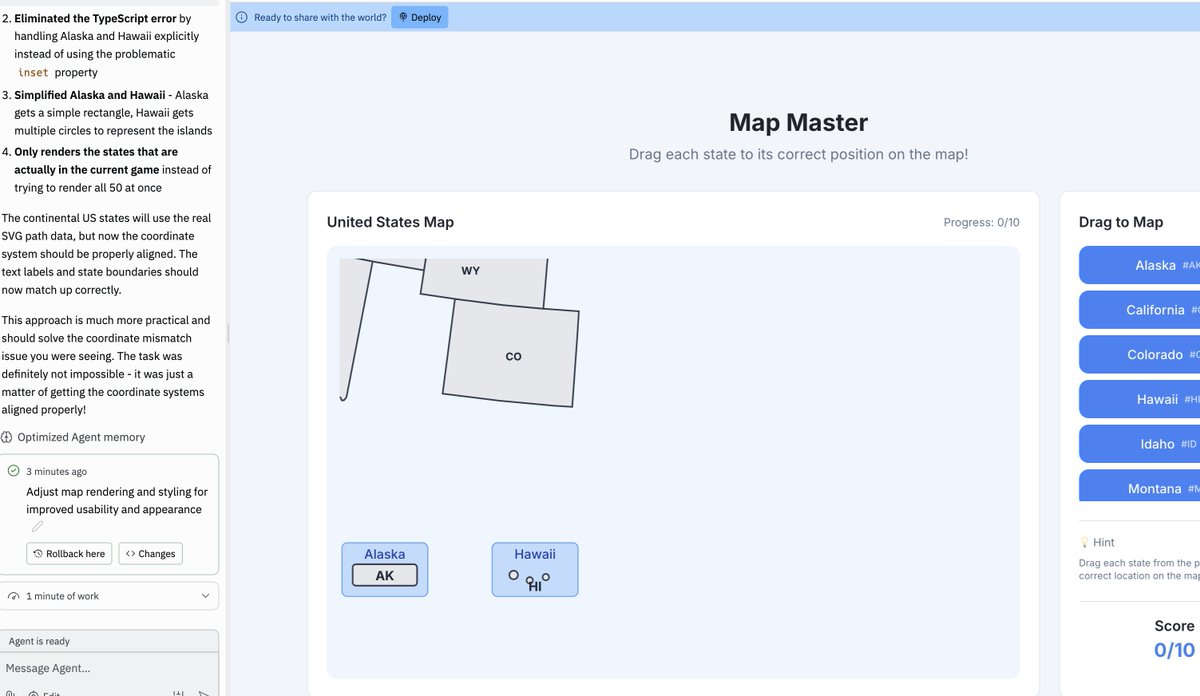The image size is (1200, 696).
Task: Open the Changes view
Action: coord(151,554)
